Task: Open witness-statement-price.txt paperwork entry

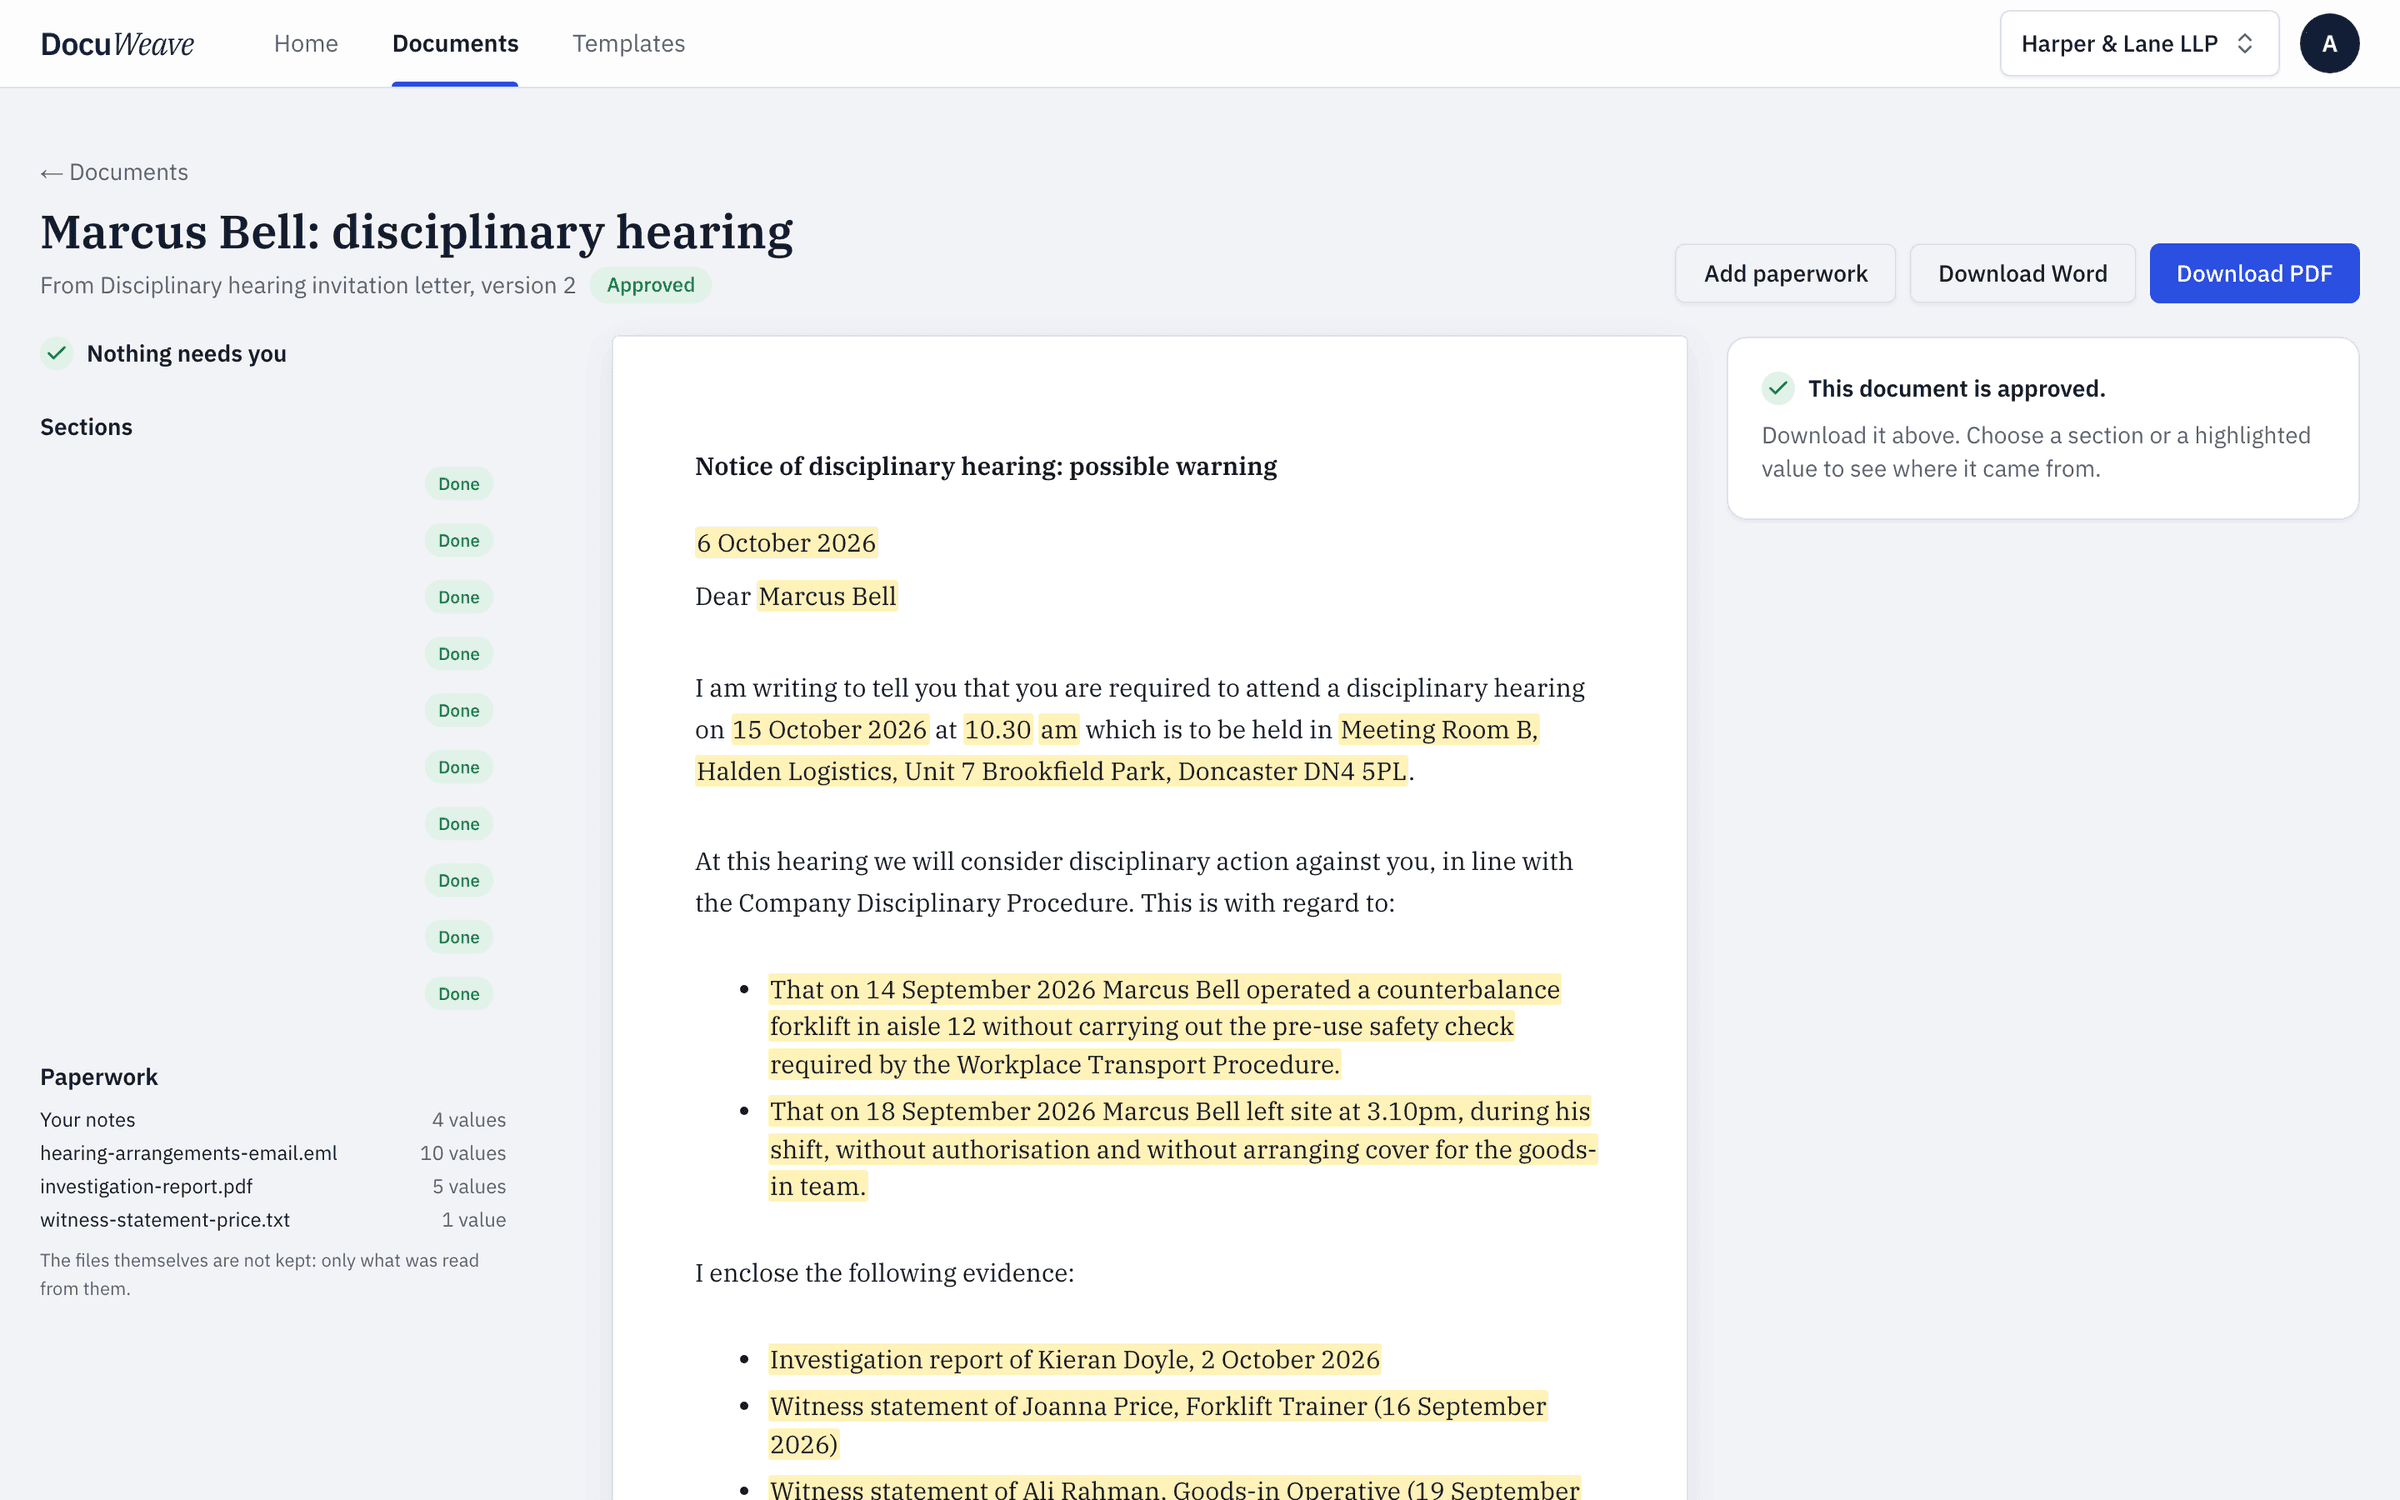Action: click(x=273, y=1220)
